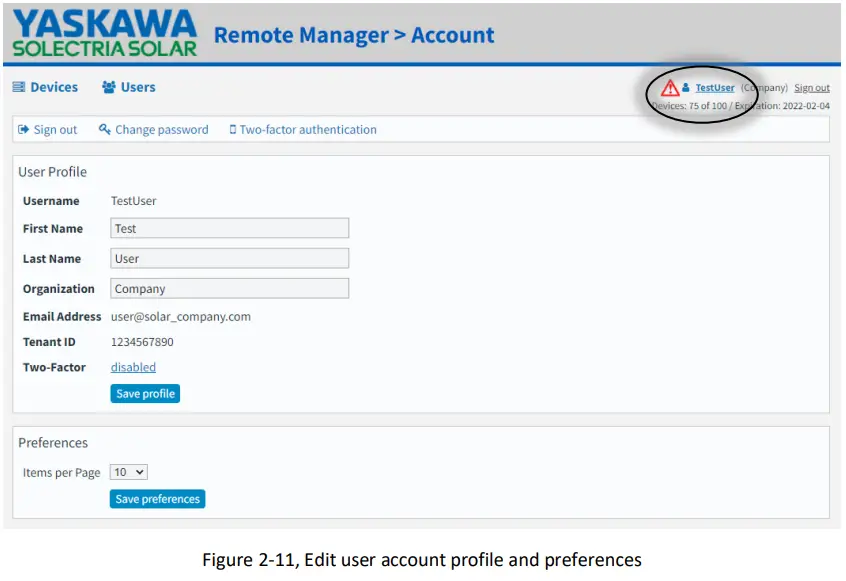Click the Users group icon
The height and width of the screenshot is (581, 846).
[x=108, y=87]
